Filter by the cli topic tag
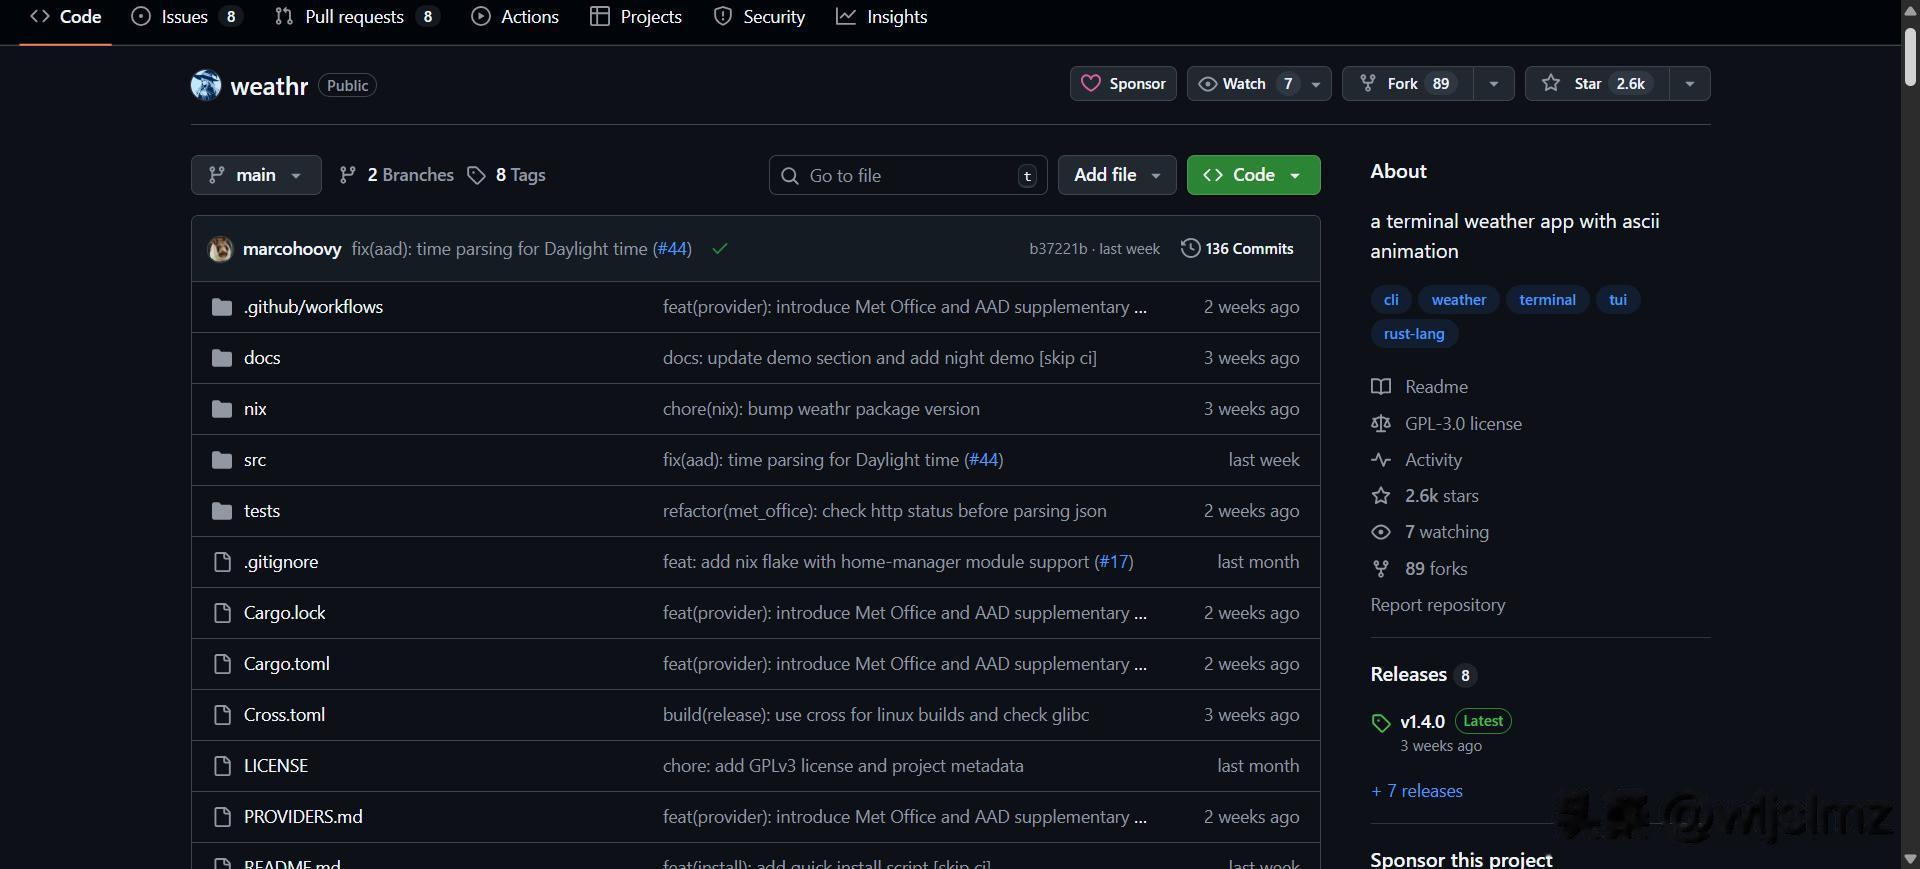The width and height of the screenshot is (1920, 869). click(1391, 300)
